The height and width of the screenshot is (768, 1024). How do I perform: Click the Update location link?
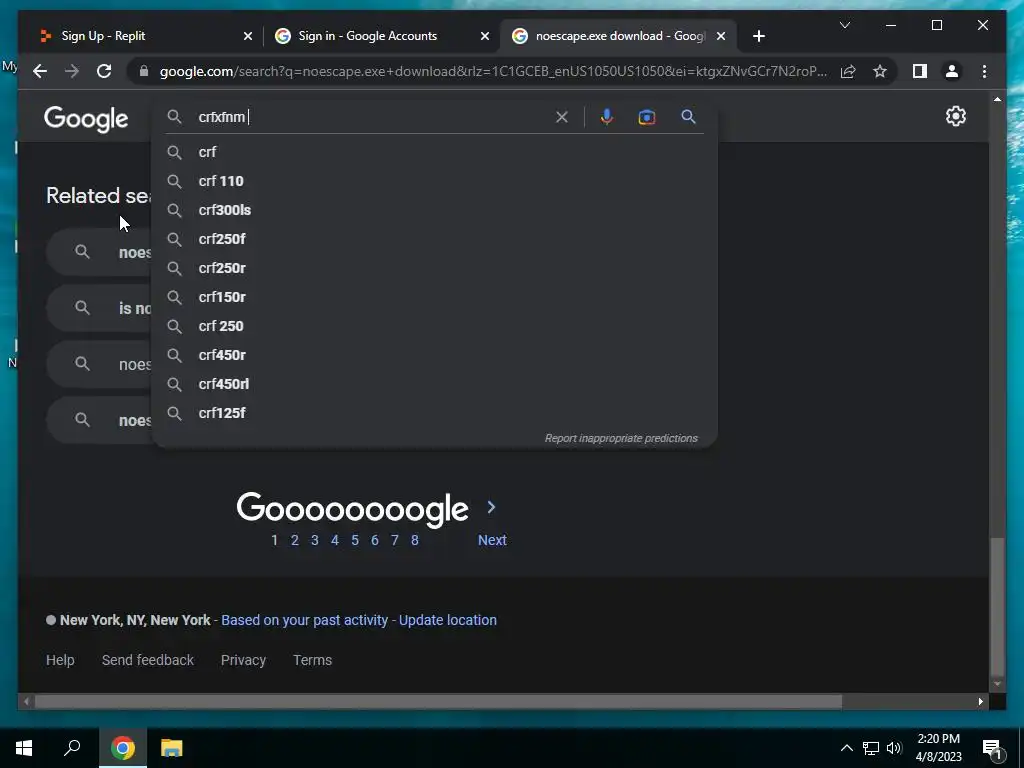[x=448, y=620]
